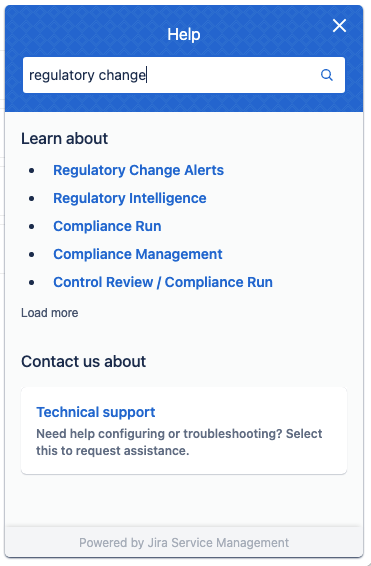This screenshot has height=566, width=371.
Task: Load more help articles
Action: (49, 313)
